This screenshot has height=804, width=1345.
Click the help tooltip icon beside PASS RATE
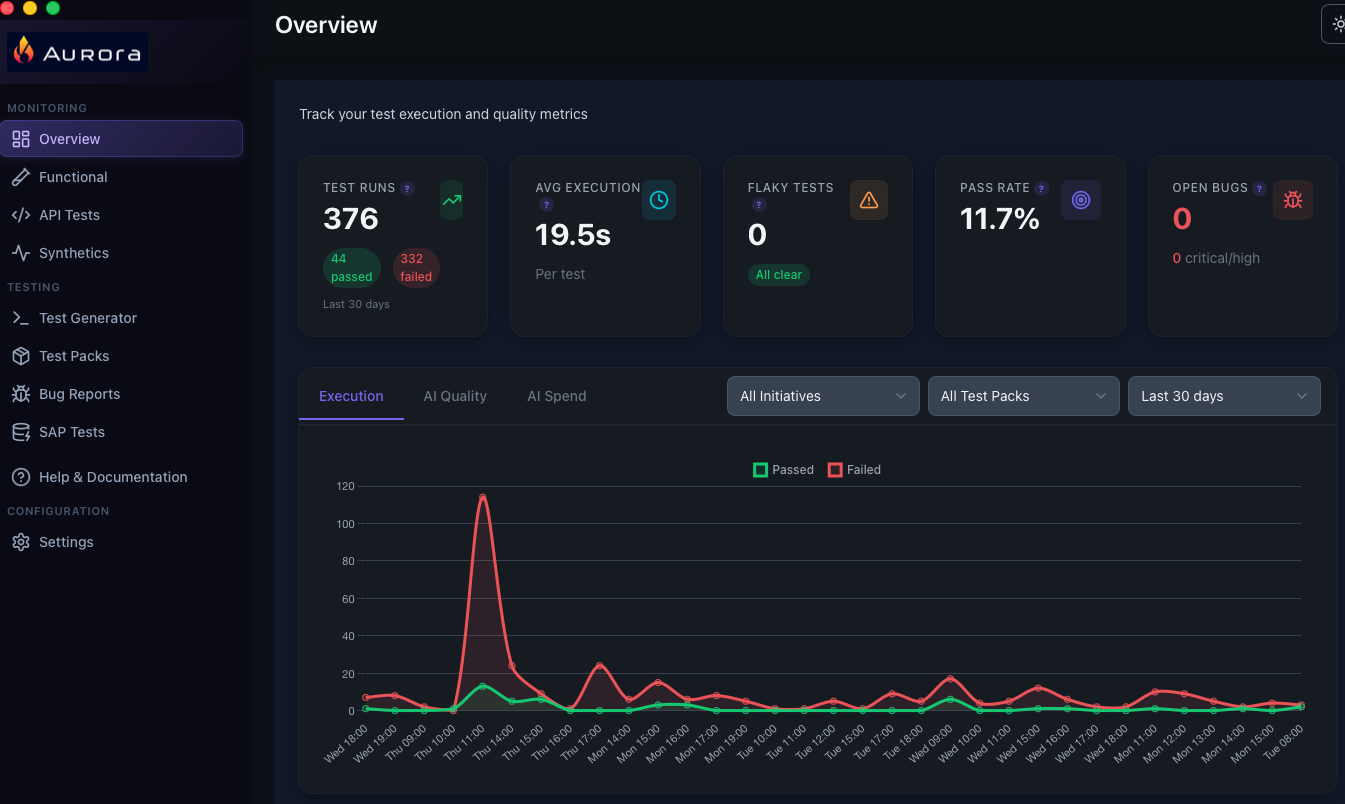coord(1042,188)
